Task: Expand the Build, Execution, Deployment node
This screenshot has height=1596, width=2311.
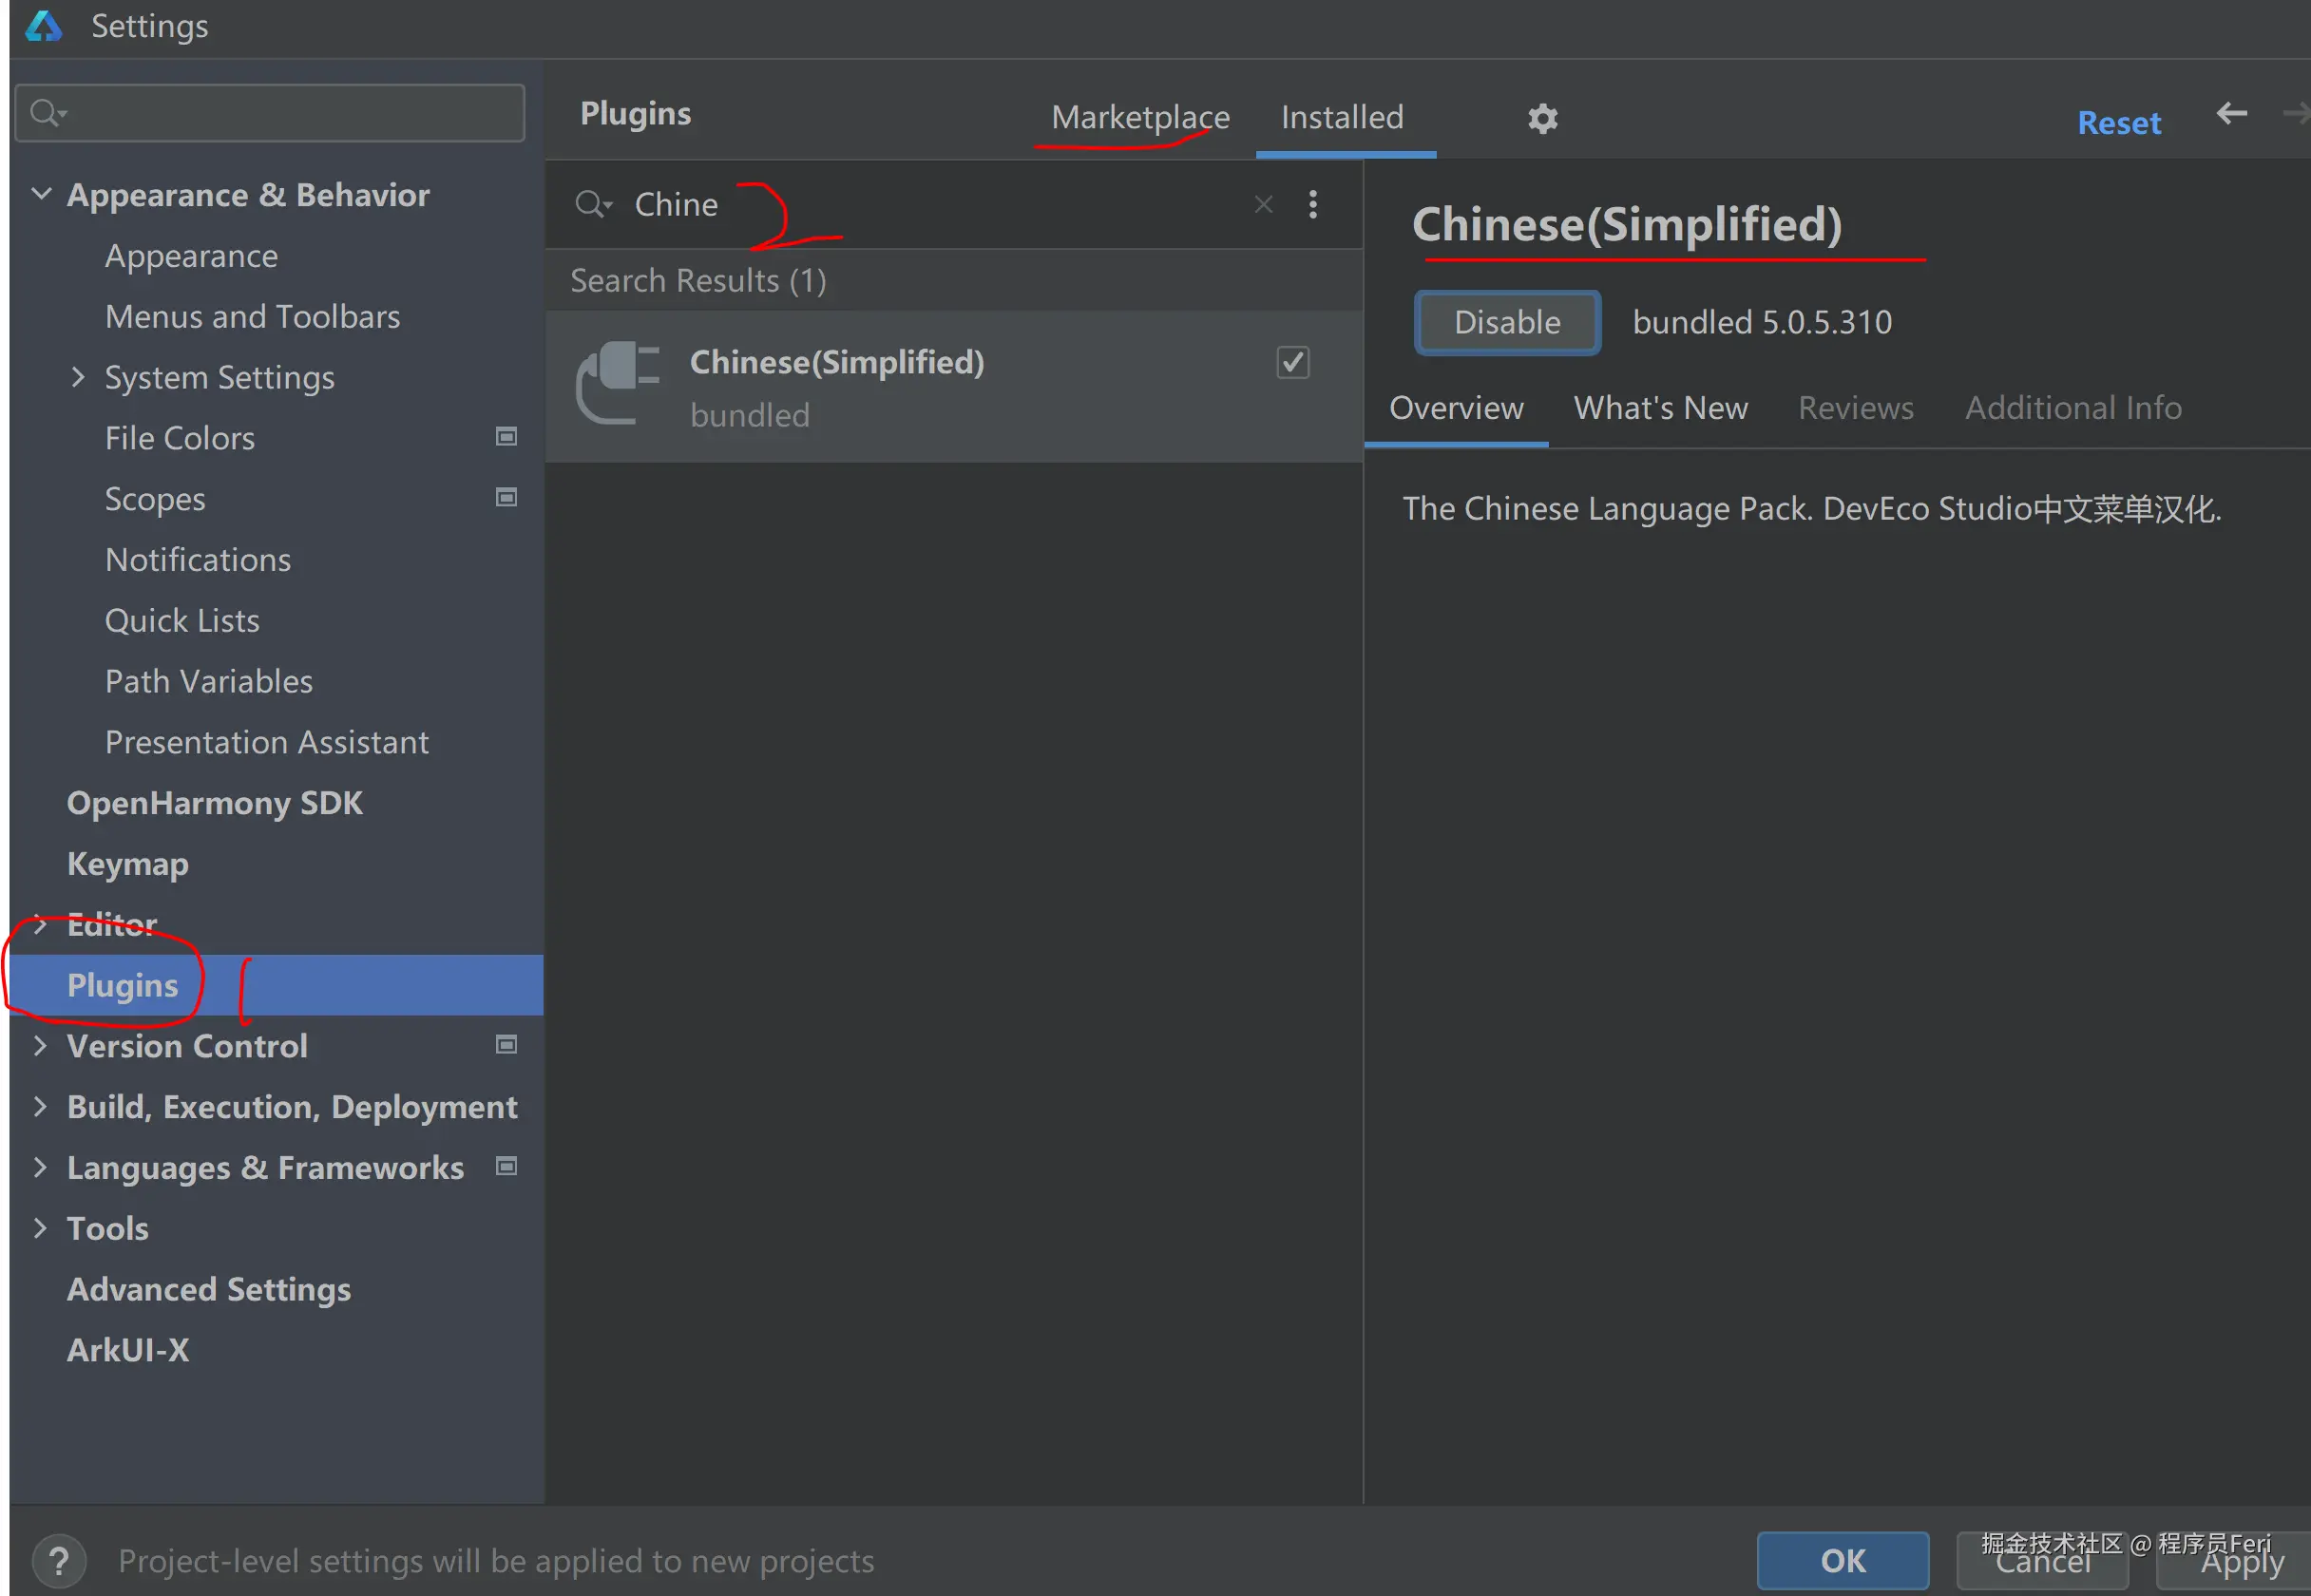Action: [x=40, y=1106]
